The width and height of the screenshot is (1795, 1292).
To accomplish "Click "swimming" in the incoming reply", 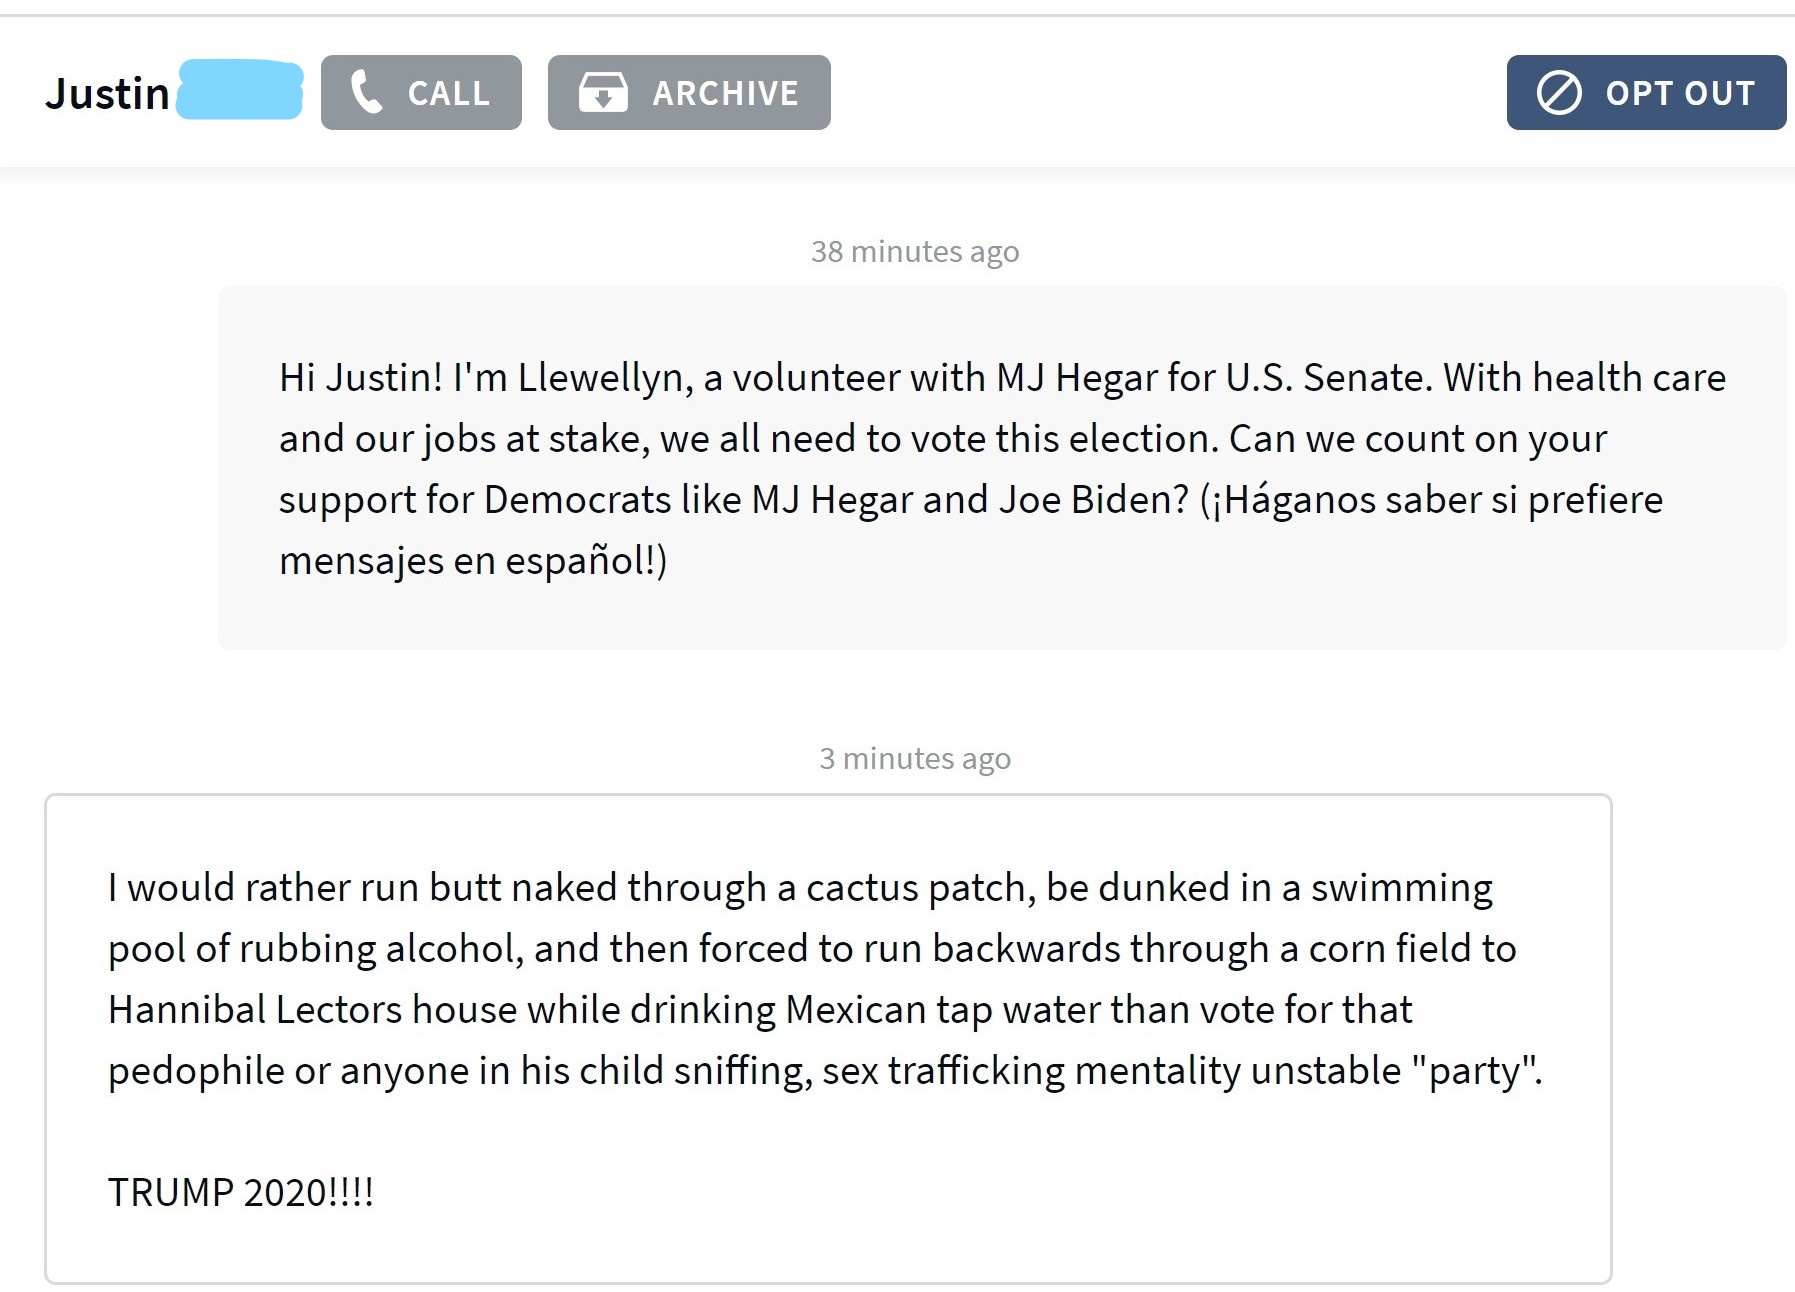I will [1401, 888].
